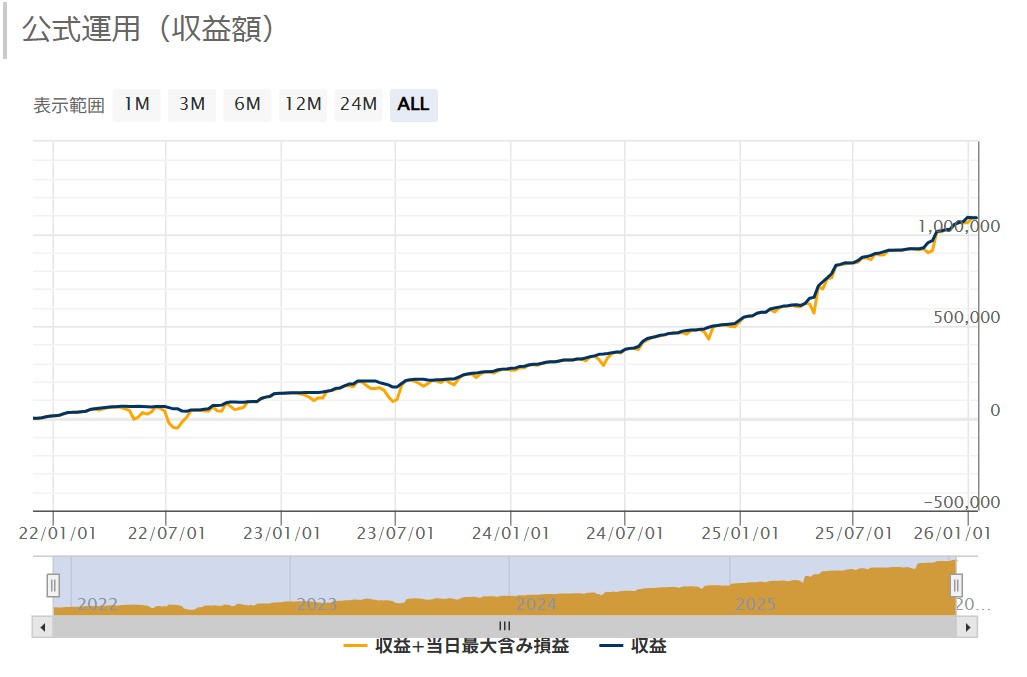This screenshot has height=677, width=1027.
Task: Select the 1M display range
Action: tap(136, 104)
